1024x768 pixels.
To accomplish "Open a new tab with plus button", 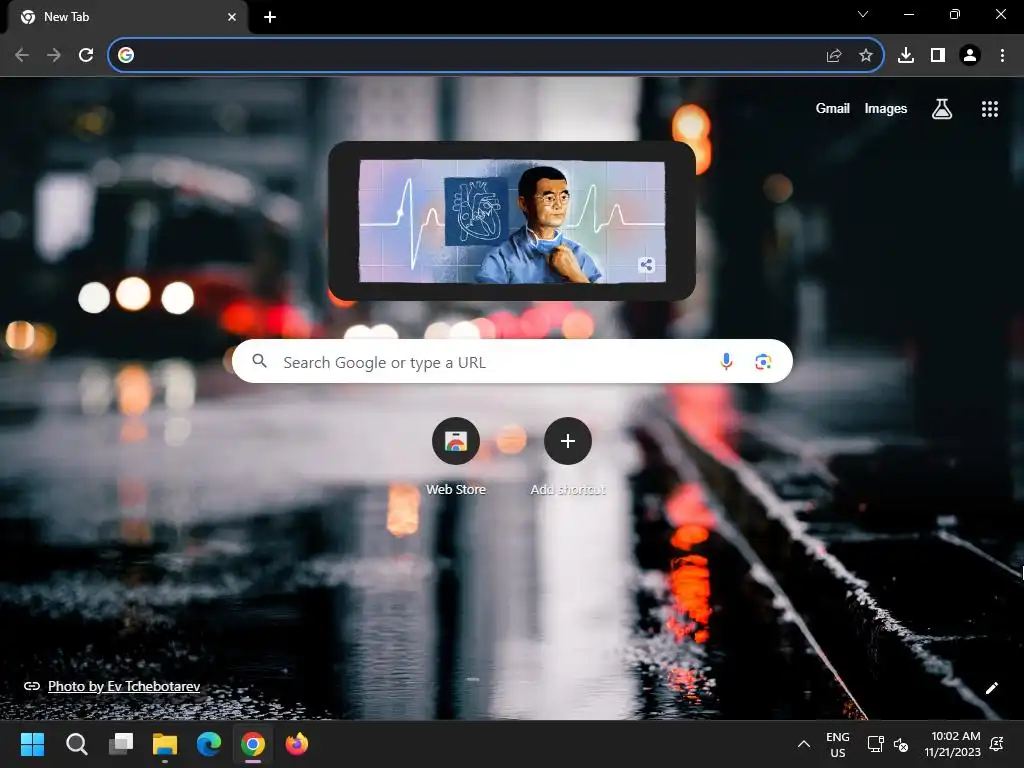I will [x=270, y=17].
